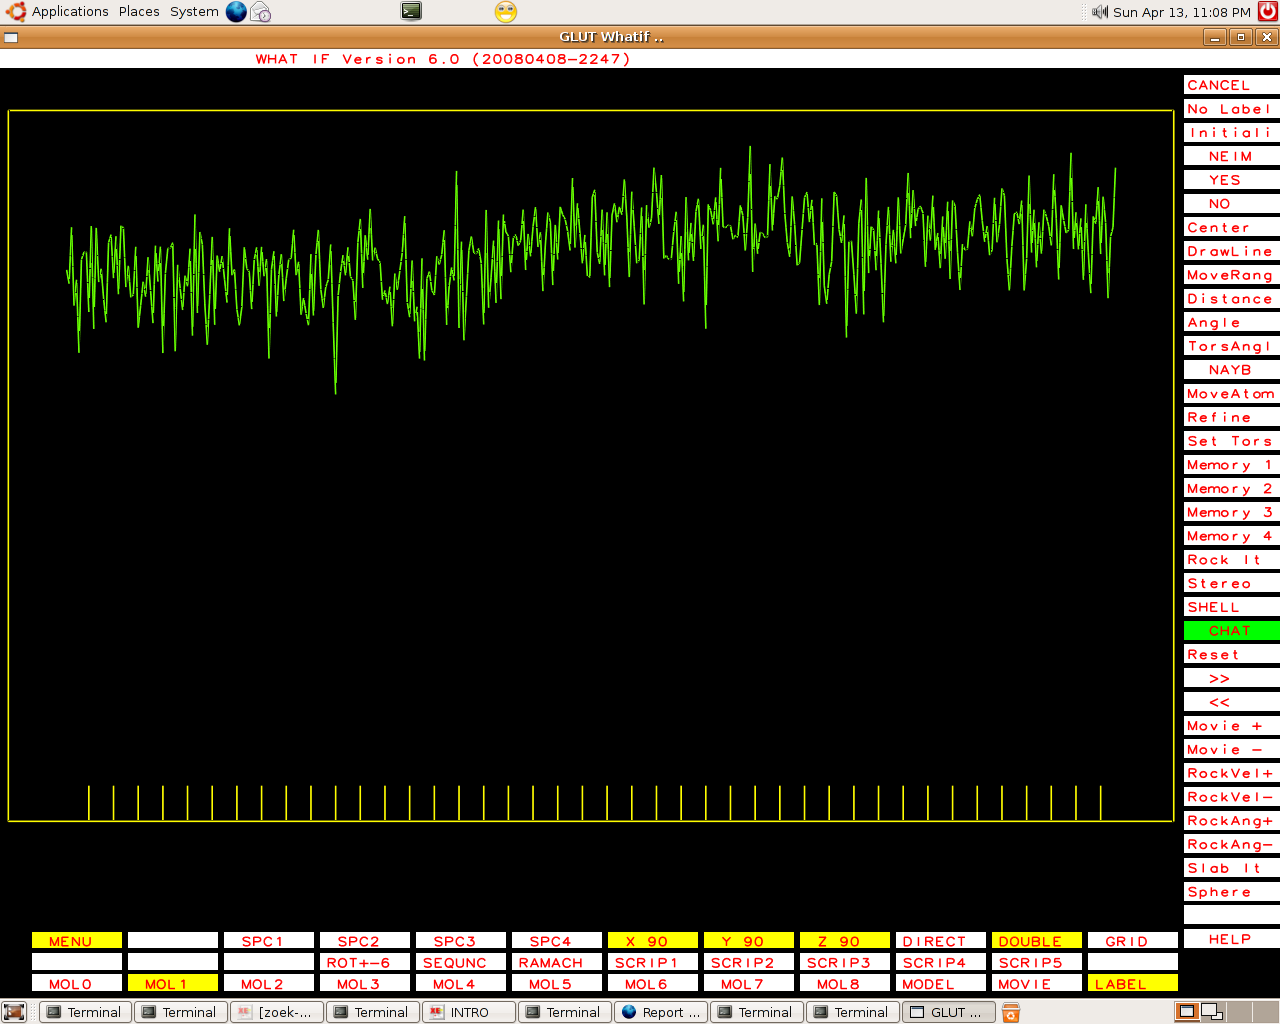Click the RAMACH button
Screen dimensions: 1280x1024
(556, 962)
